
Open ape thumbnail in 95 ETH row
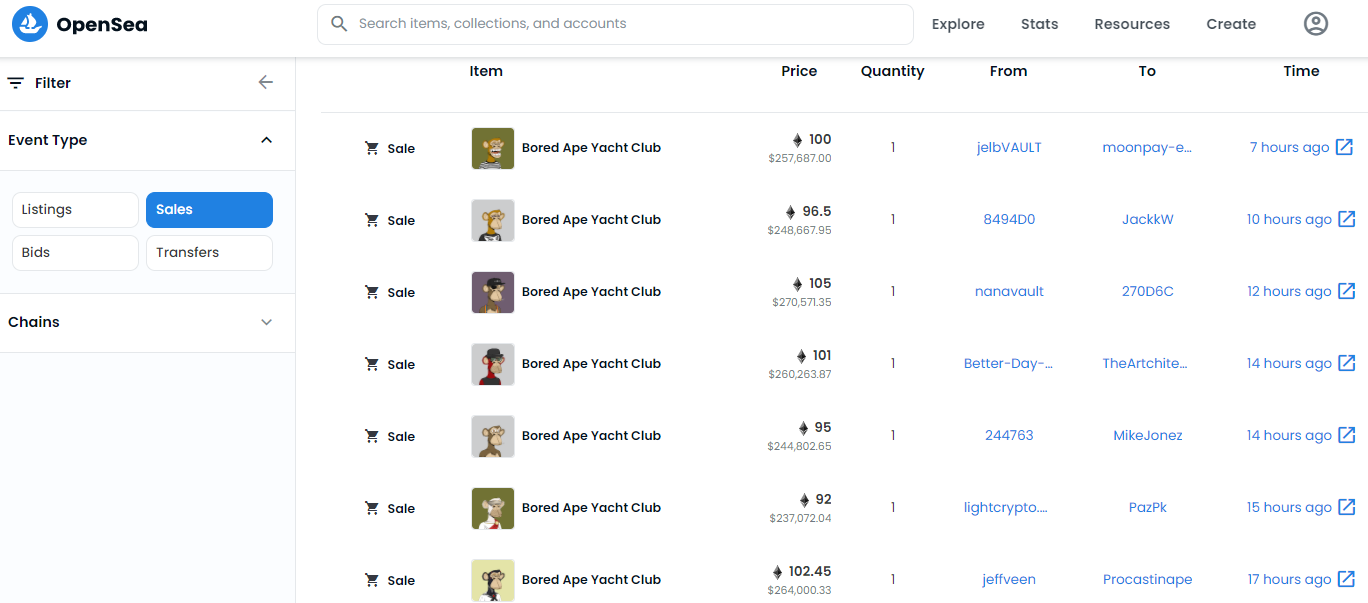click(x=493, y=436)
